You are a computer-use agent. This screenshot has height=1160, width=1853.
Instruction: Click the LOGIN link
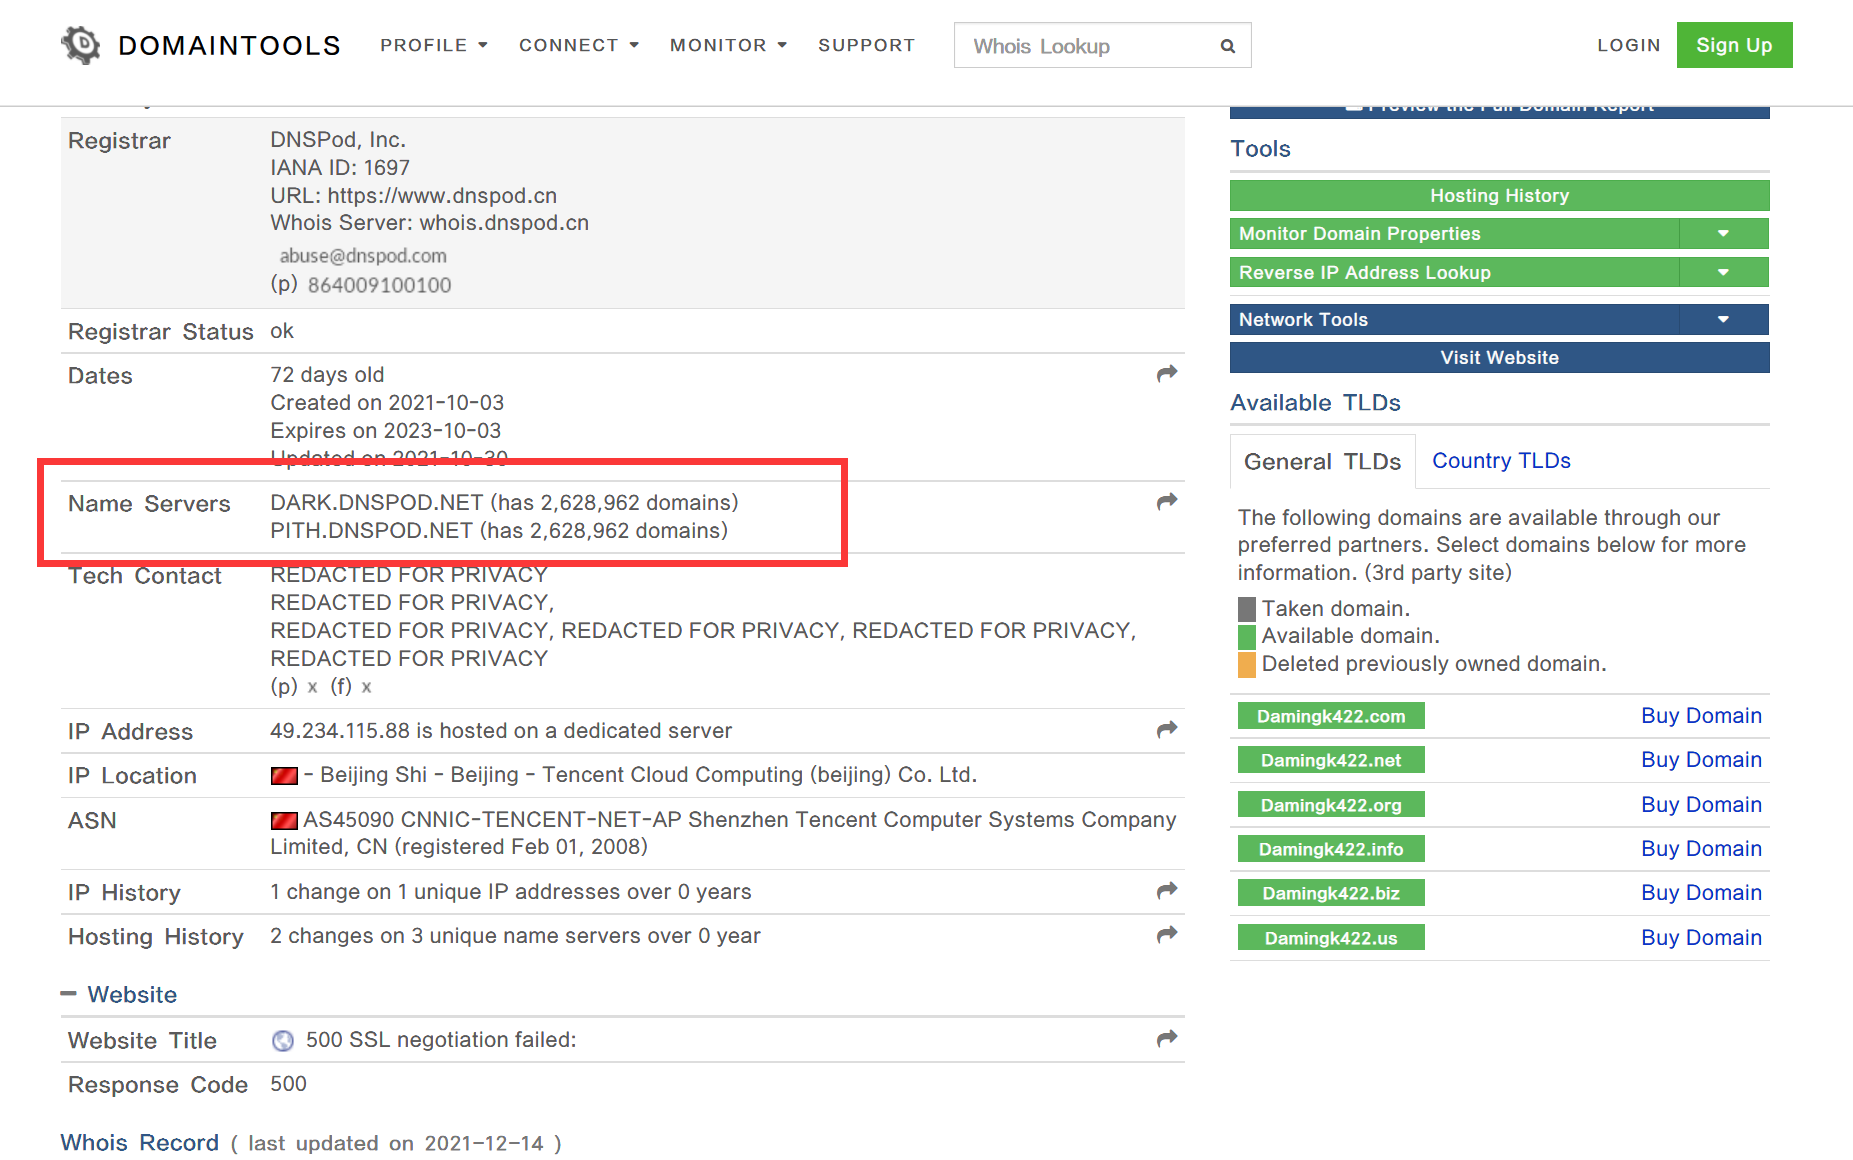1628,45
